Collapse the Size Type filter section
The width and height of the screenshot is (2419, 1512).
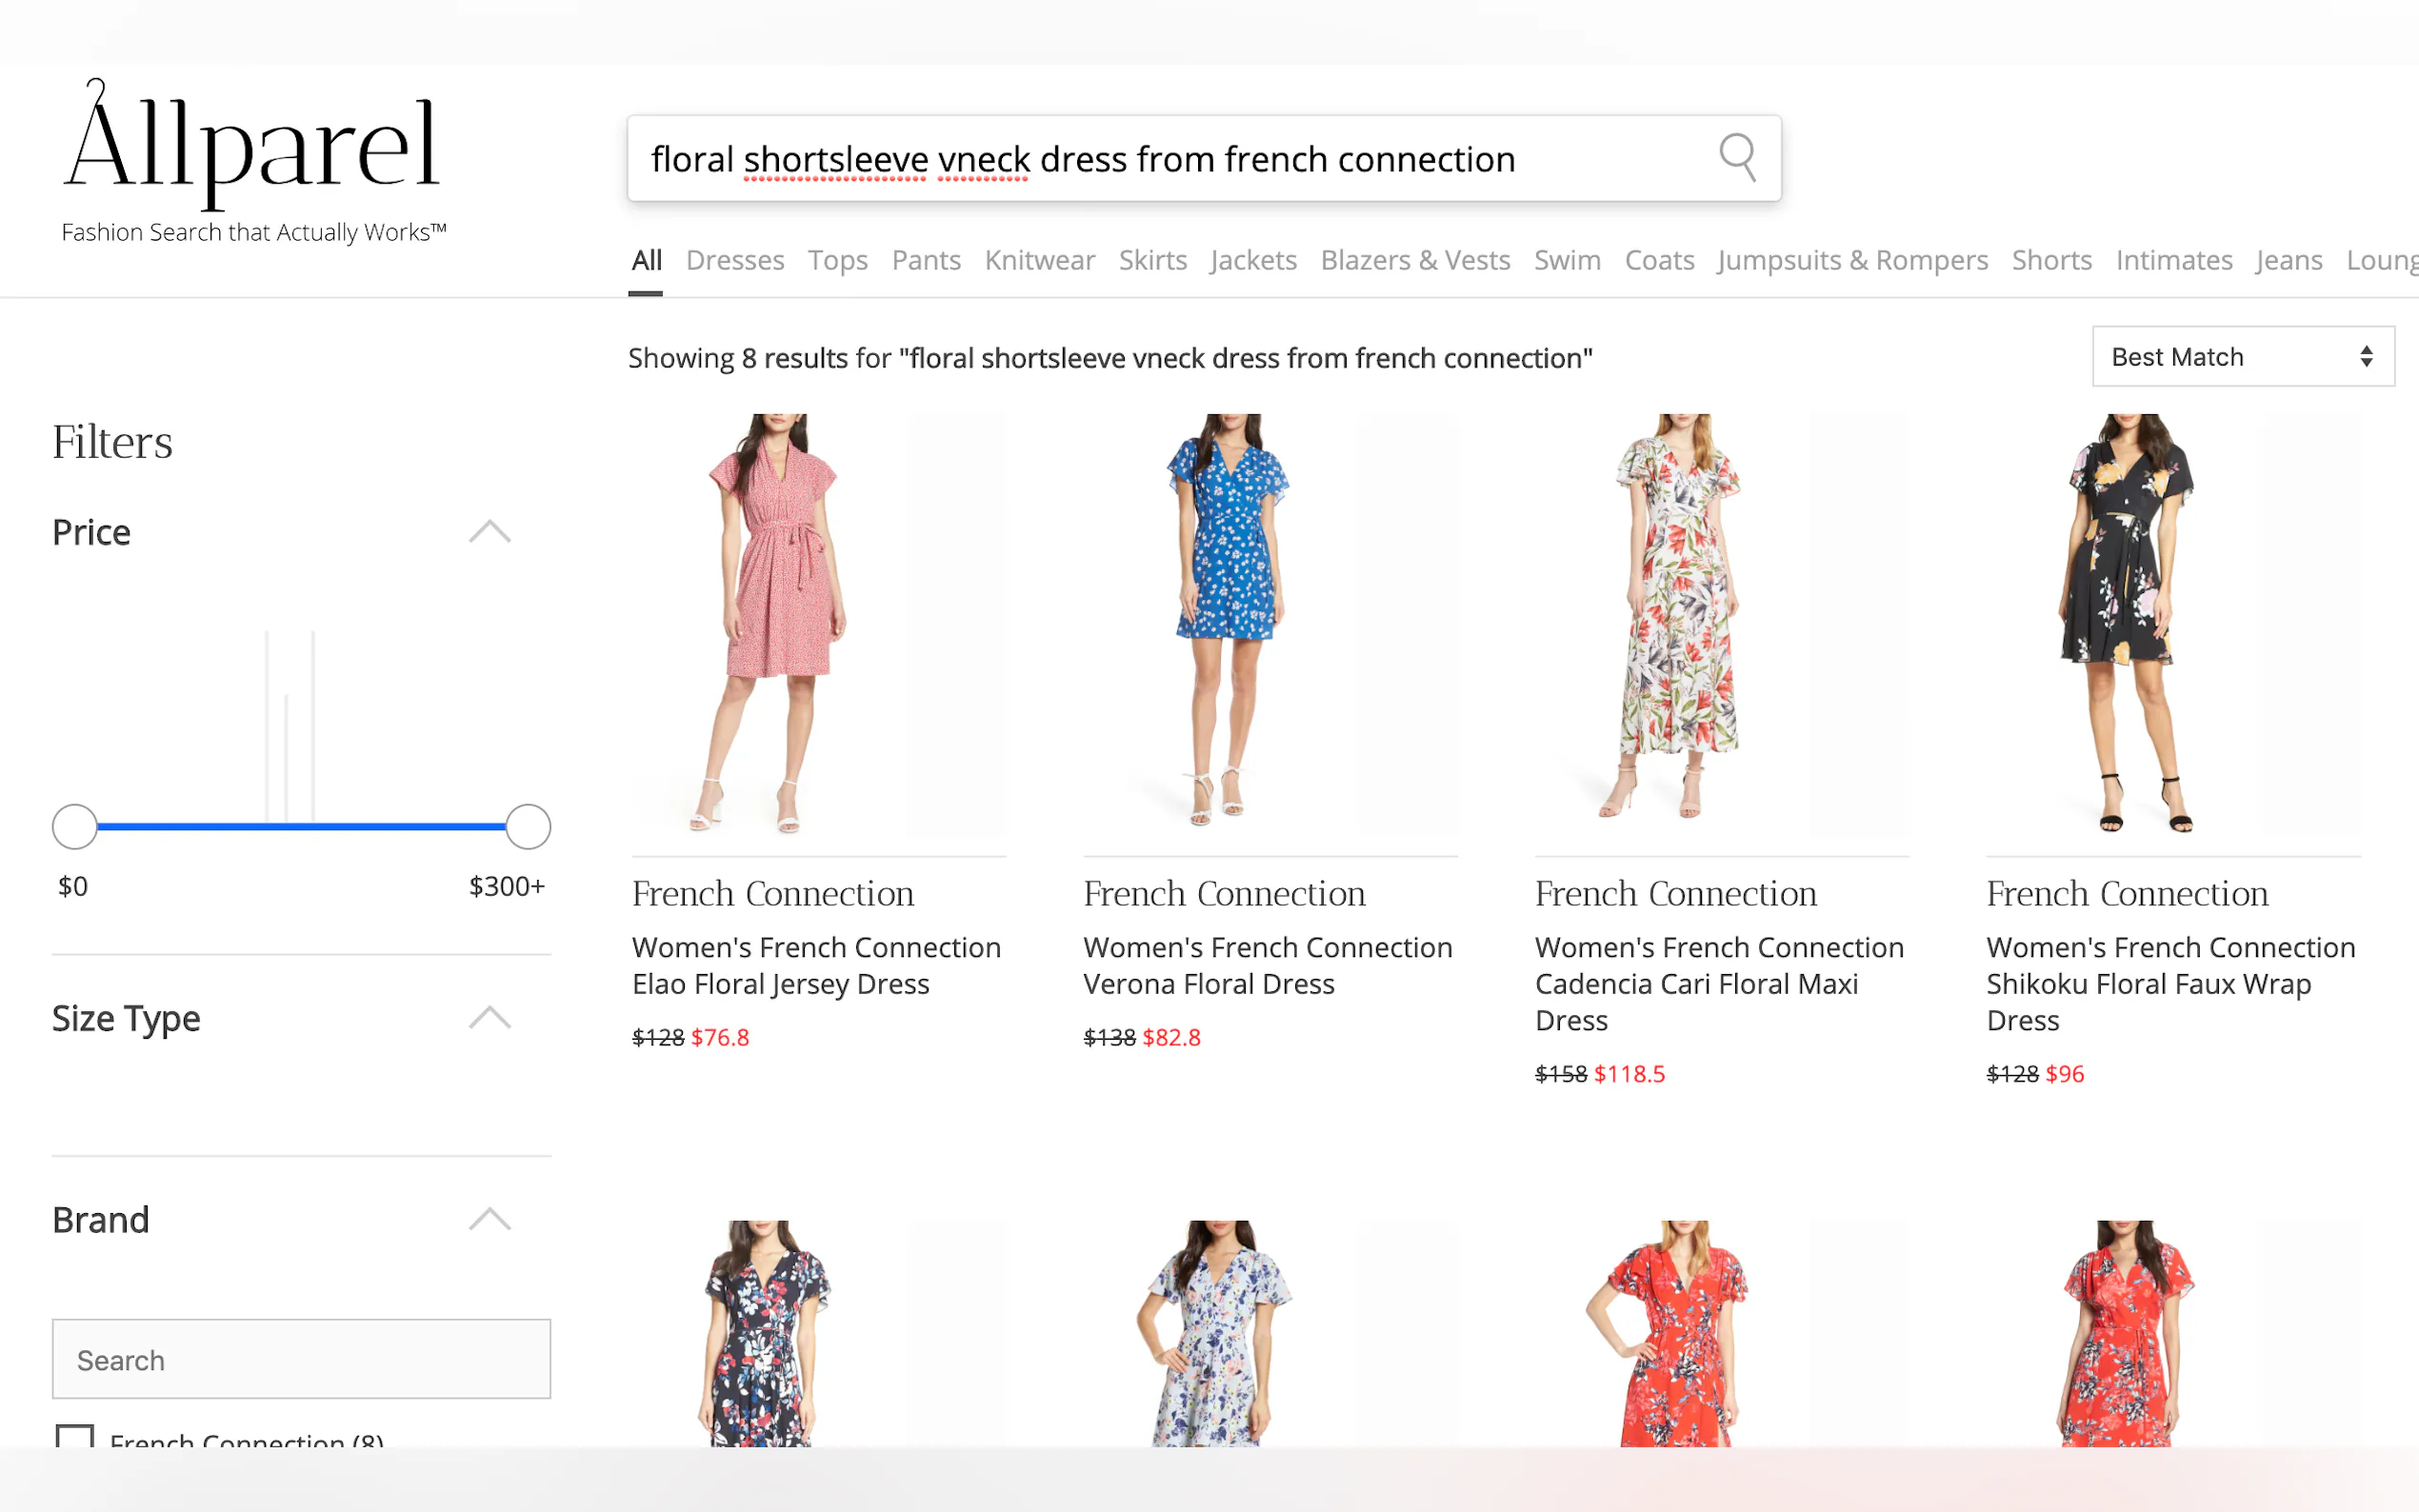point(489,1018)
